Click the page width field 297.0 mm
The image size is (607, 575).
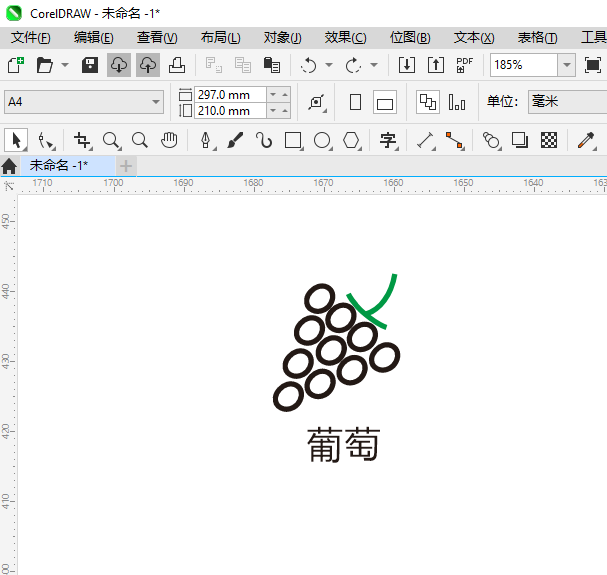pyautogui.click(x=230, y=94)
